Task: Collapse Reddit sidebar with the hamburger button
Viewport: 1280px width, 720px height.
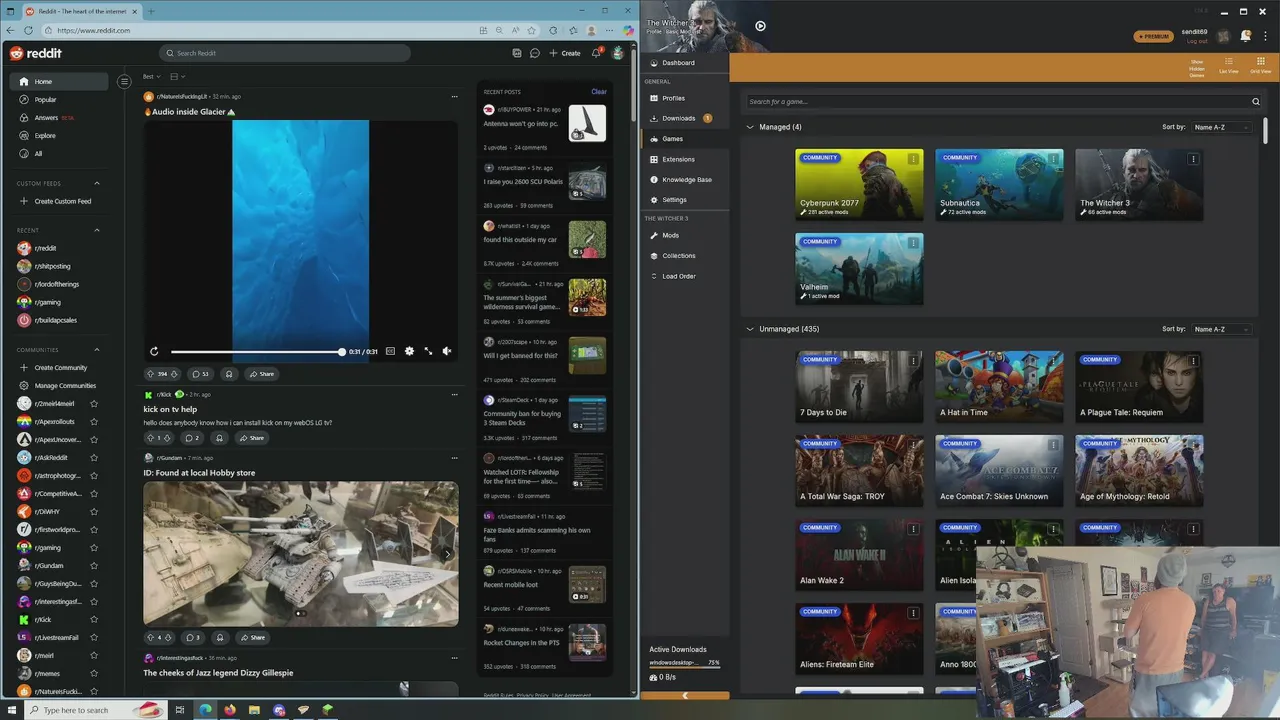Action: pyautogui.click(x=124, y=82)
